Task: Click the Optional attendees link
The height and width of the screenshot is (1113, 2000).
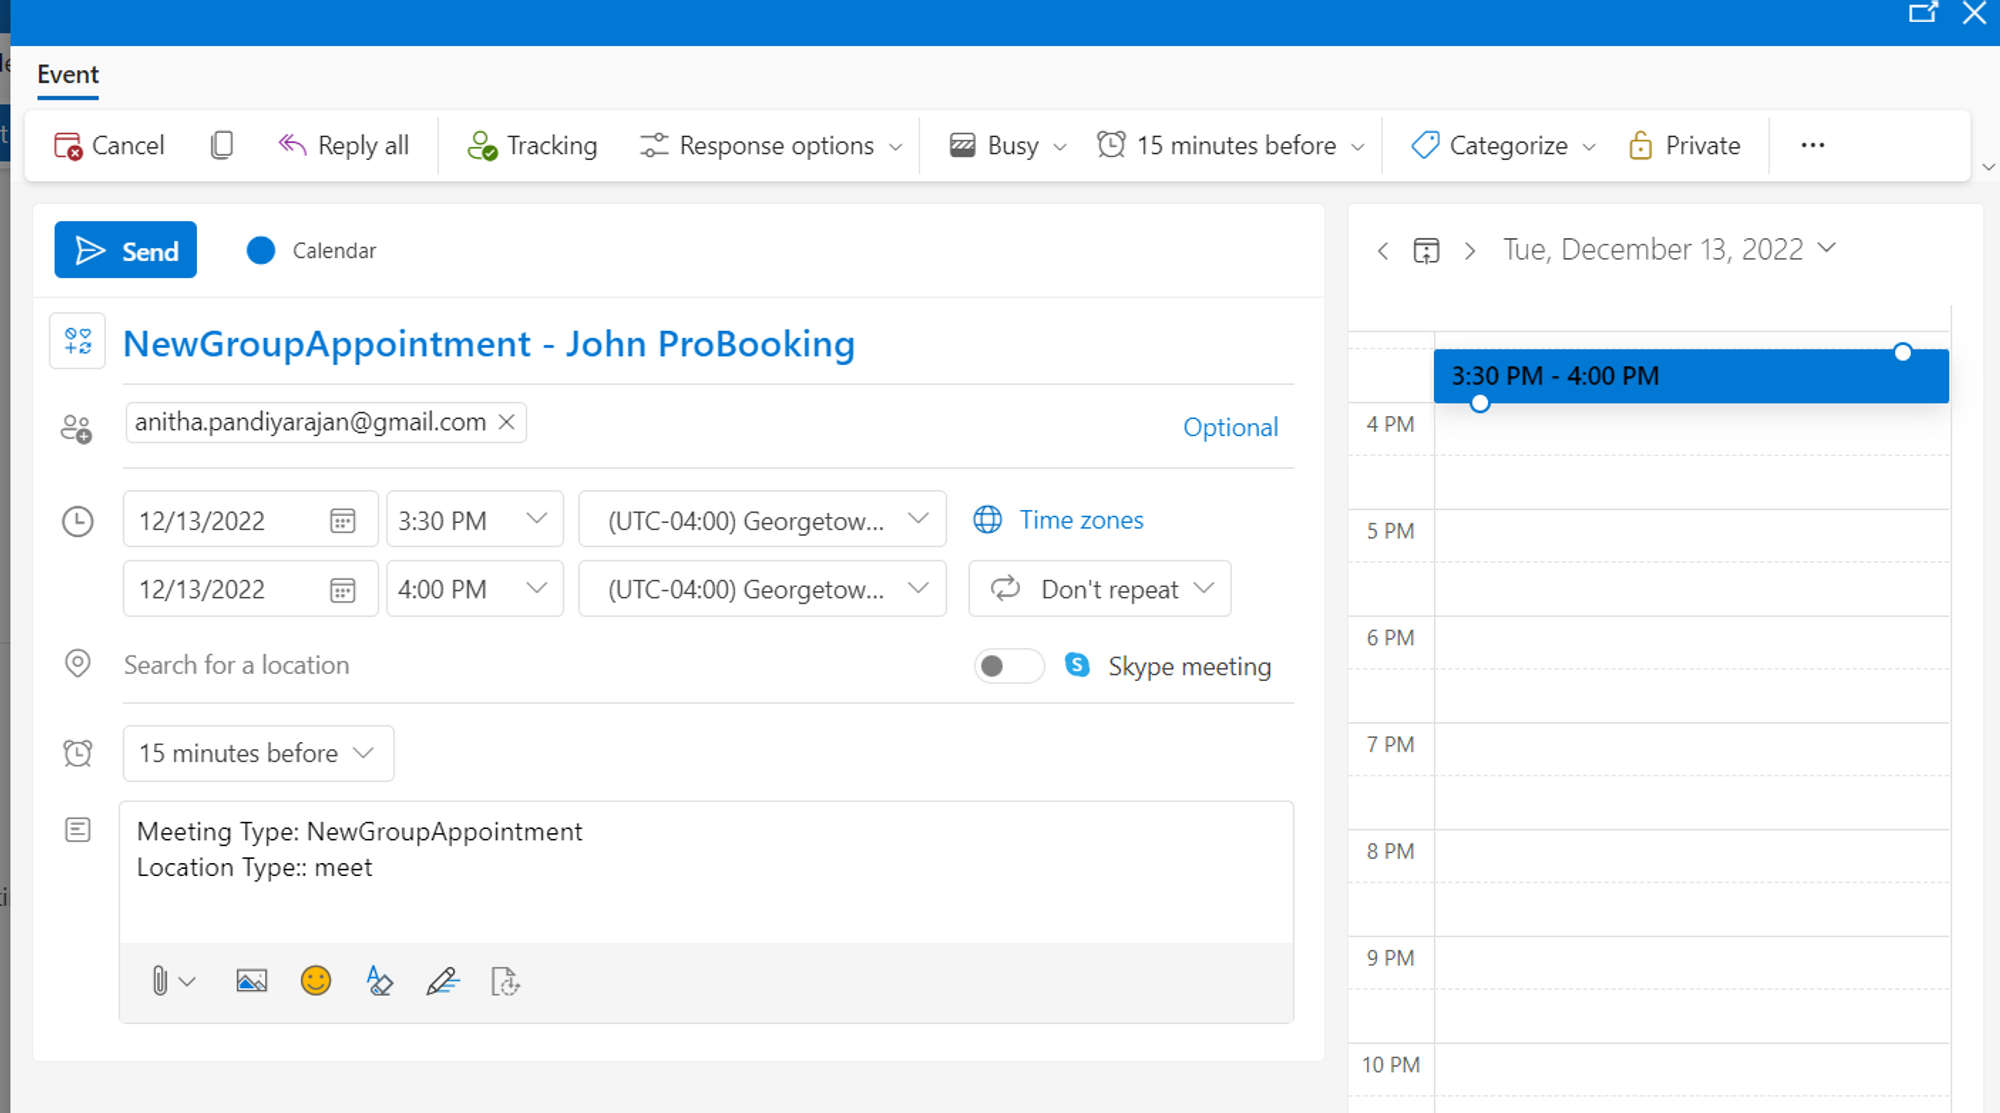Action: pos(1230,427)
